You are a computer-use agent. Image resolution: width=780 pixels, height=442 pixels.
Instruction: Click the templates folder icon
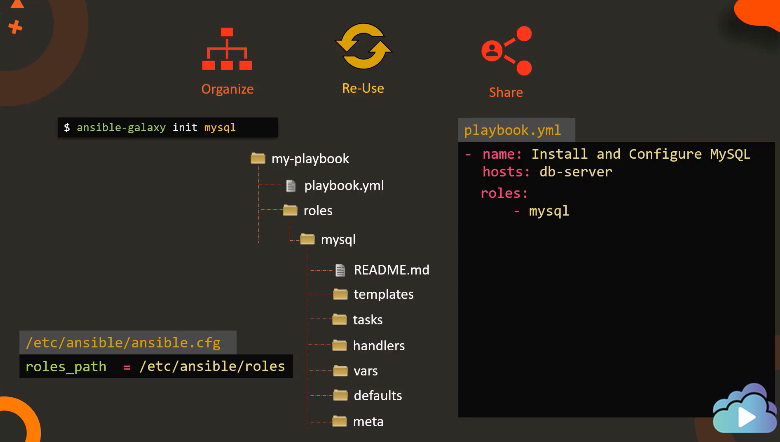(x=340, y=294)
